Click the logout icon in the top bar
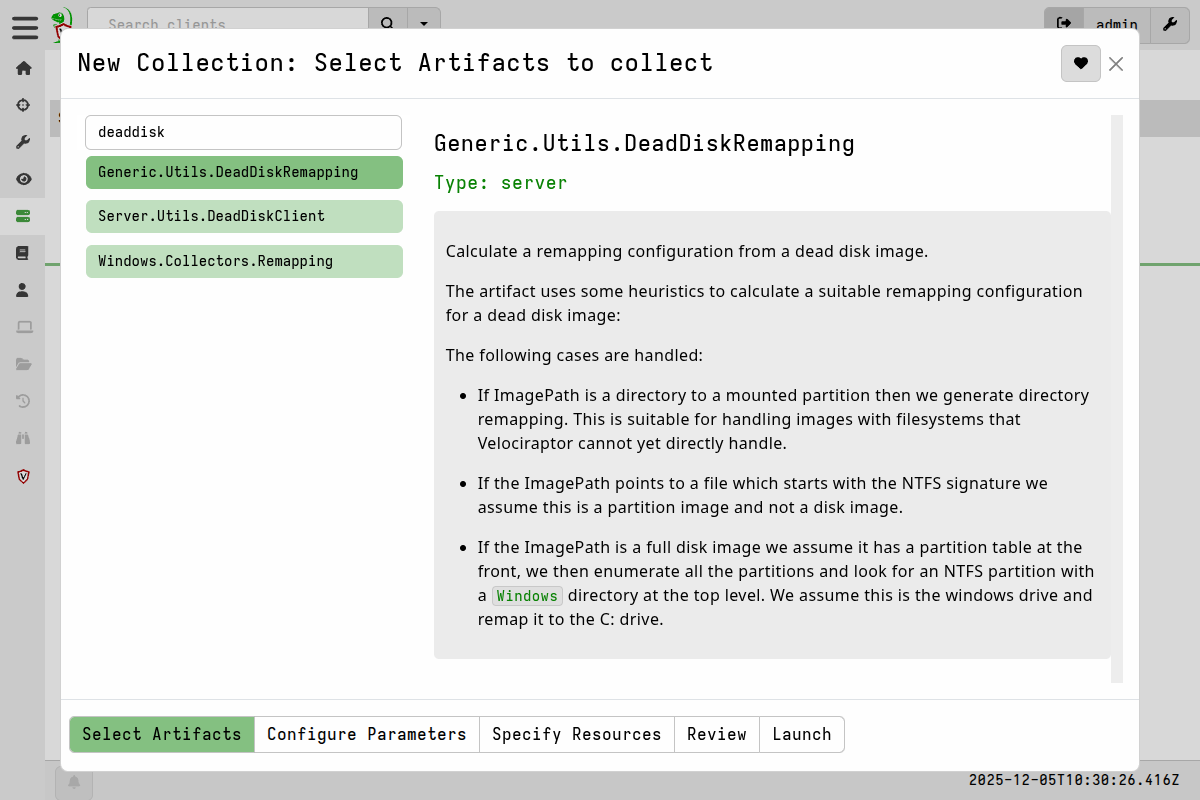The width and height of the screenshot is (1200, 800). click(1064, 22)
